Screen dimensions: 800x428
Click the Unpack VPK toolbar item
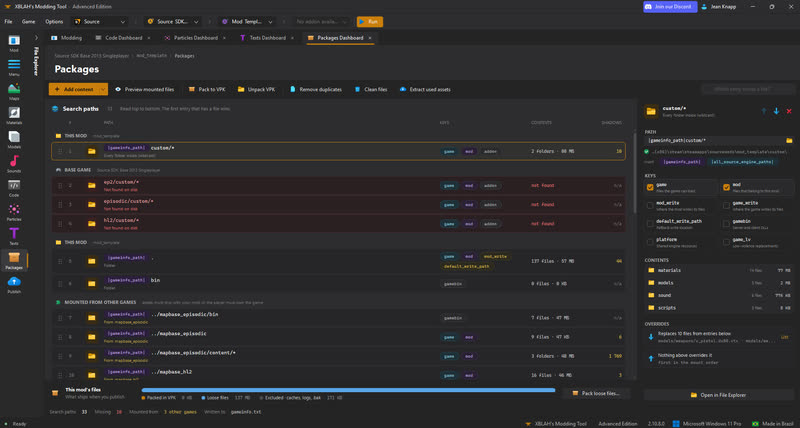coord(256,89)
